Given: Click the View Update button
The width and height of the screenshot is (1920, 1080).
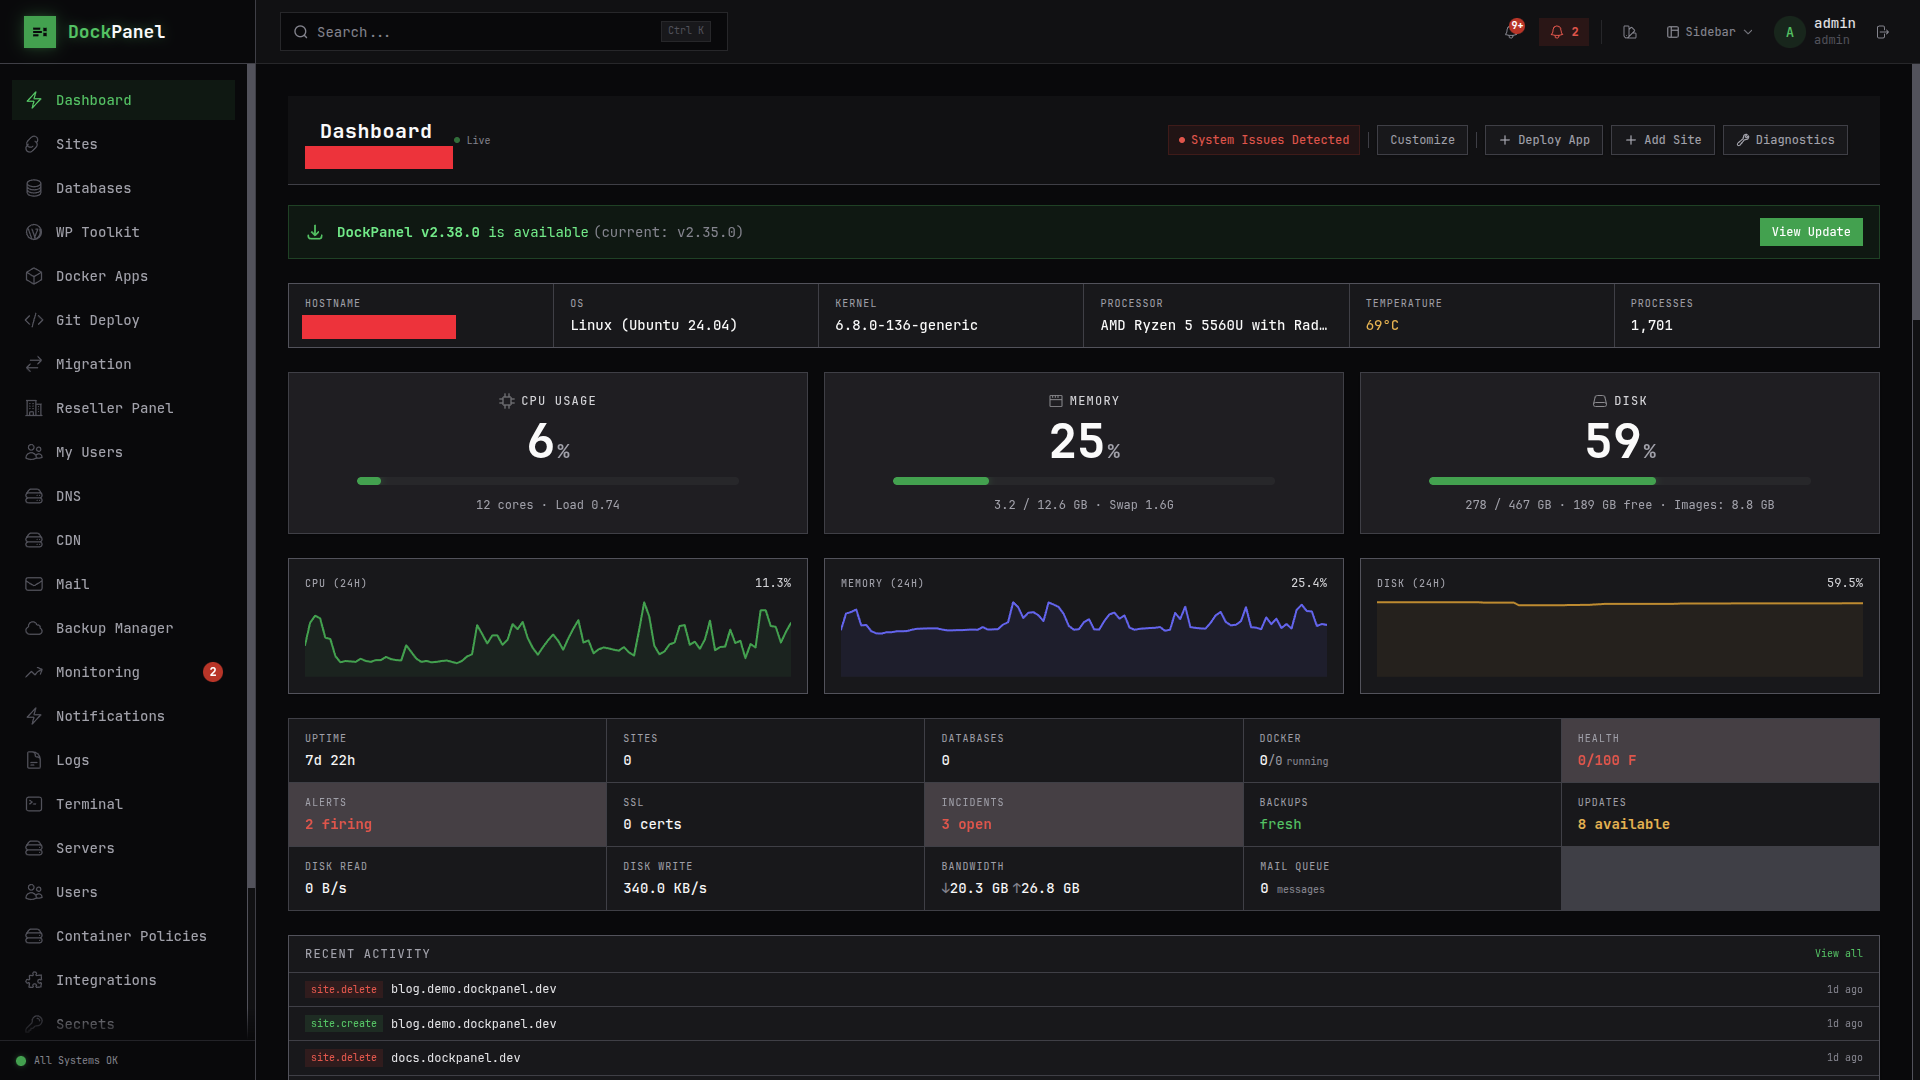Looking at the screenshot, I should pyautogui.click(x=1811, y=232).
